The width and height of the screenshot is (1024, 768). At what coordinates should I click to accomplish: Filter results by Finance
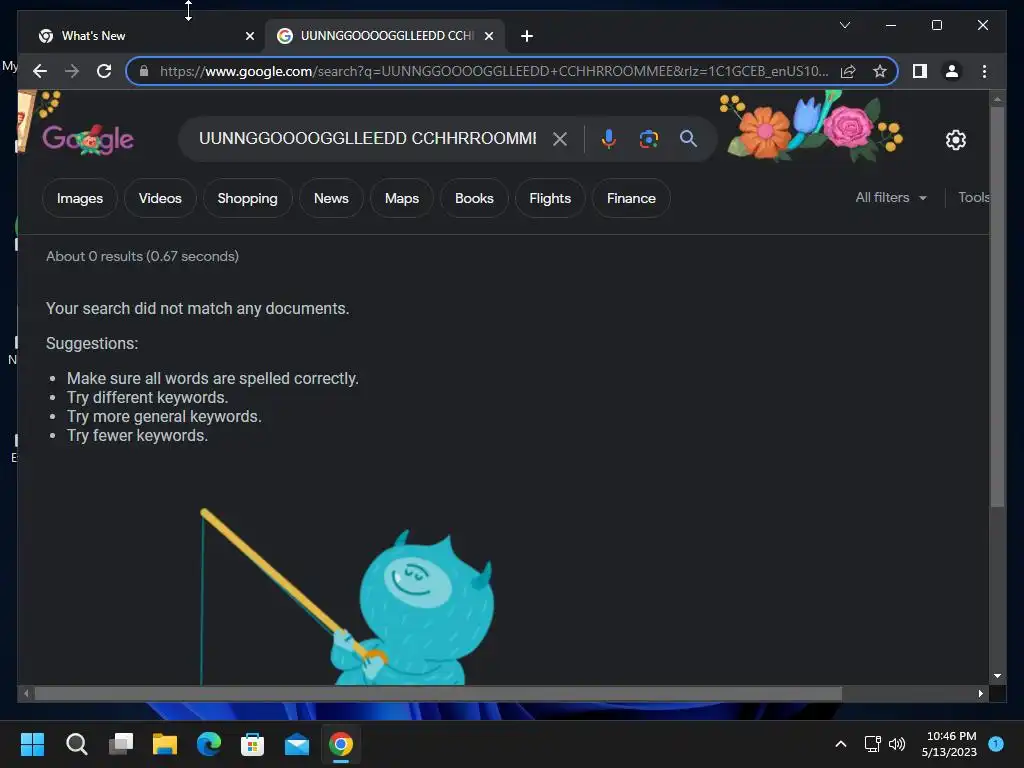[631, 198]
